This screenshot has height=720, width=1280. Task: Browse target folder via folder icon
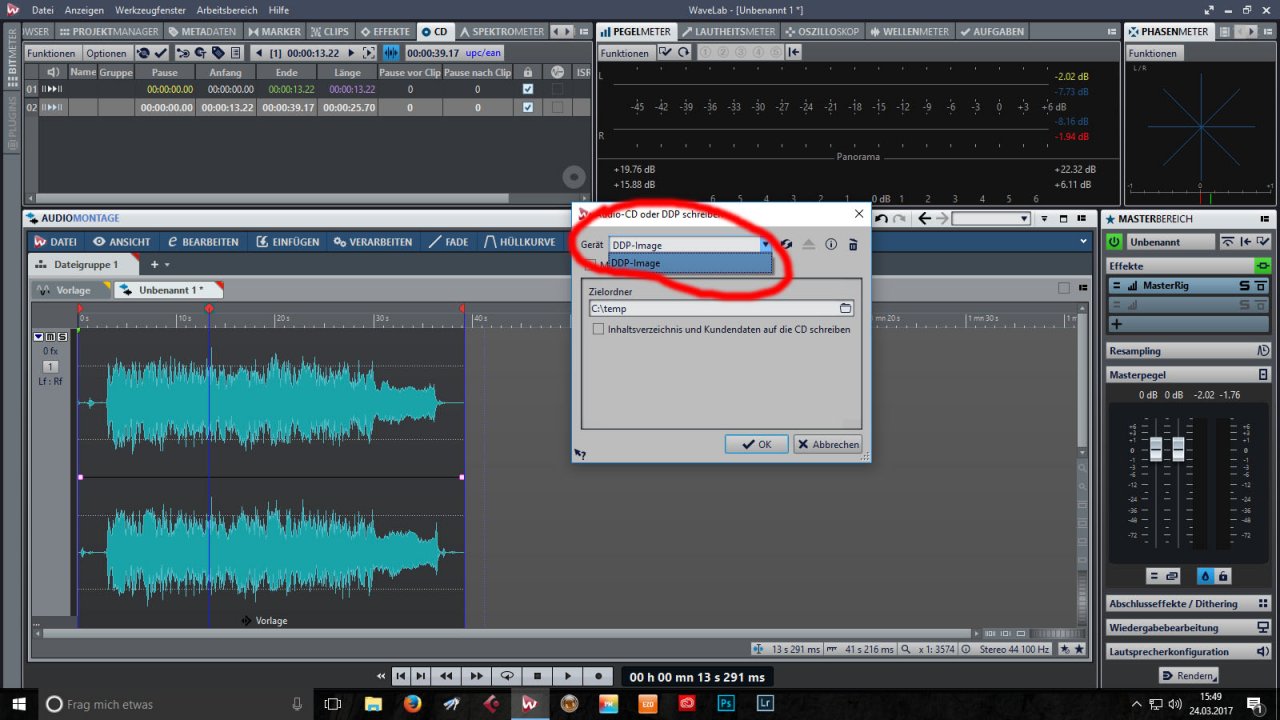(845, 308)
